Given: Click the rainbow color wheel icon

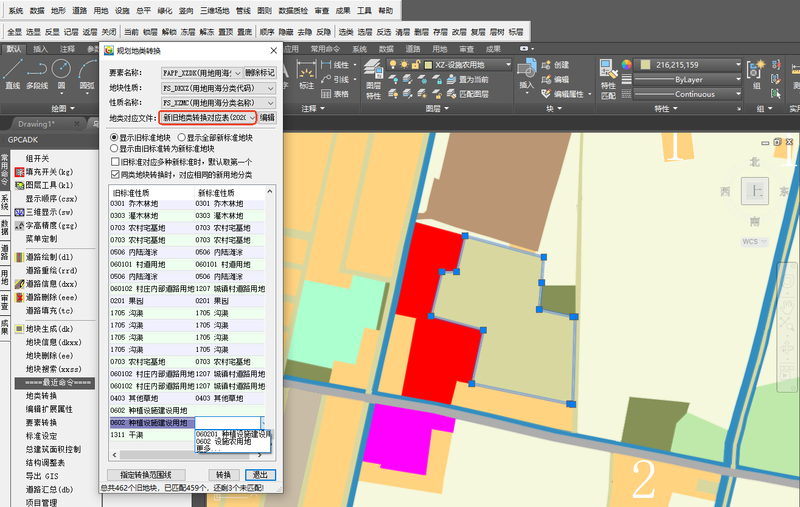Looking at the screenshot, I should tap(627, 64).
